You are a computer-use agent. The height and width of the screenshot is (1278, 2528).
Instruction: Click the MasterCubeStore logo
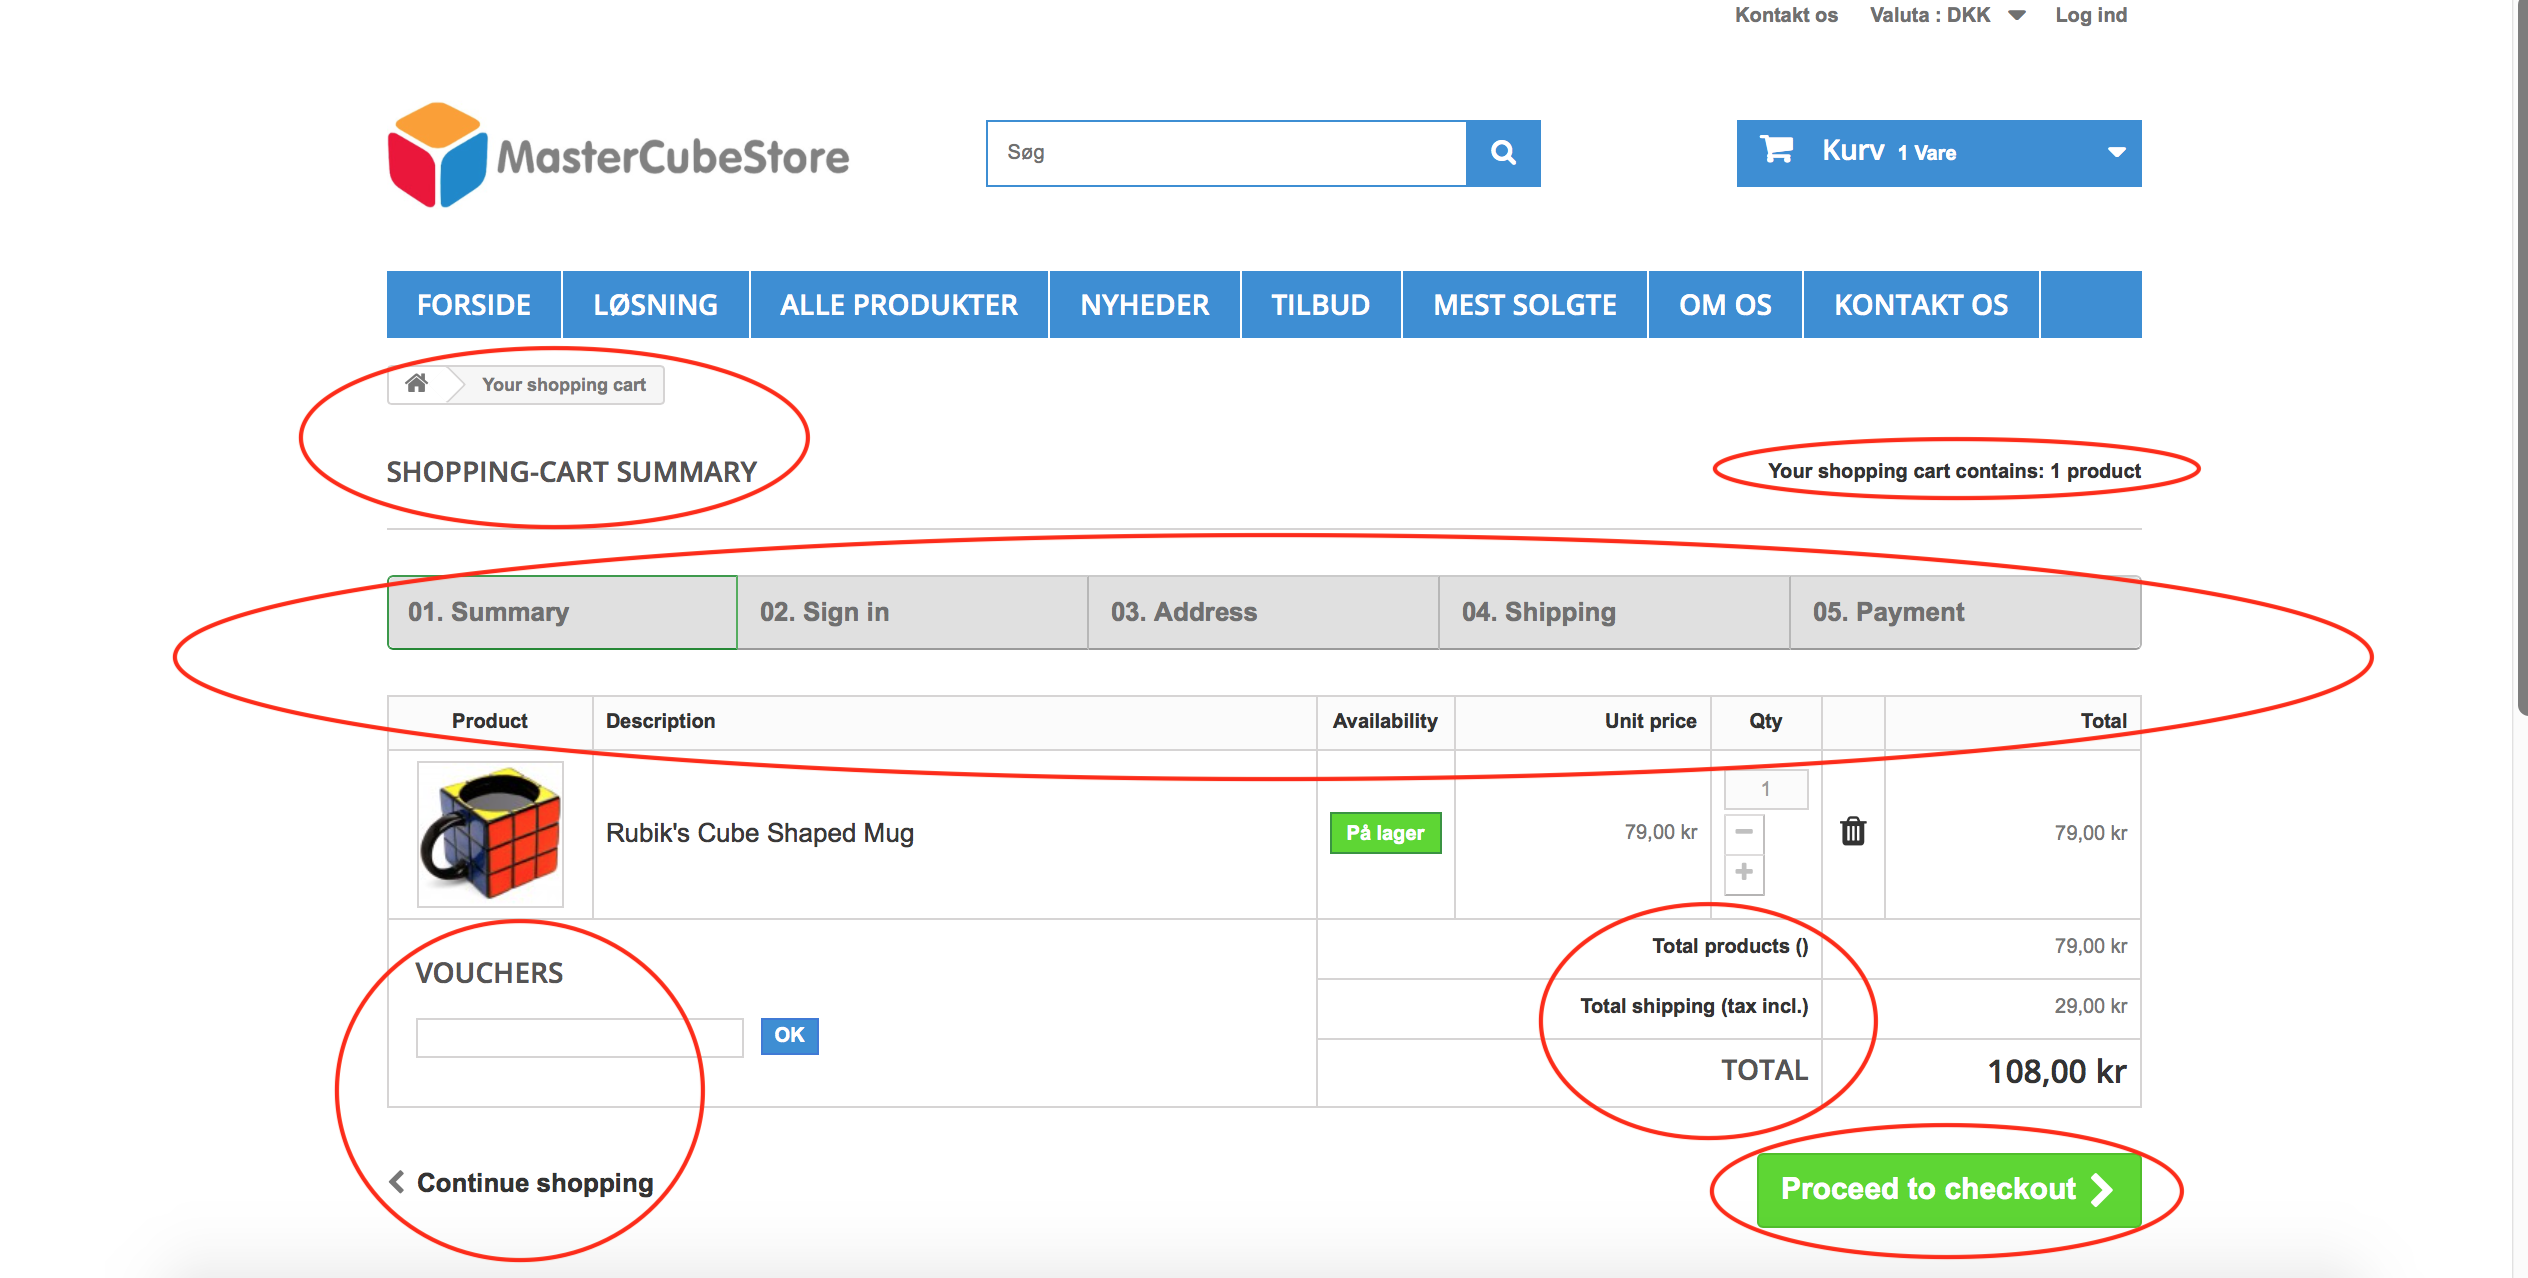coord(618,156)
